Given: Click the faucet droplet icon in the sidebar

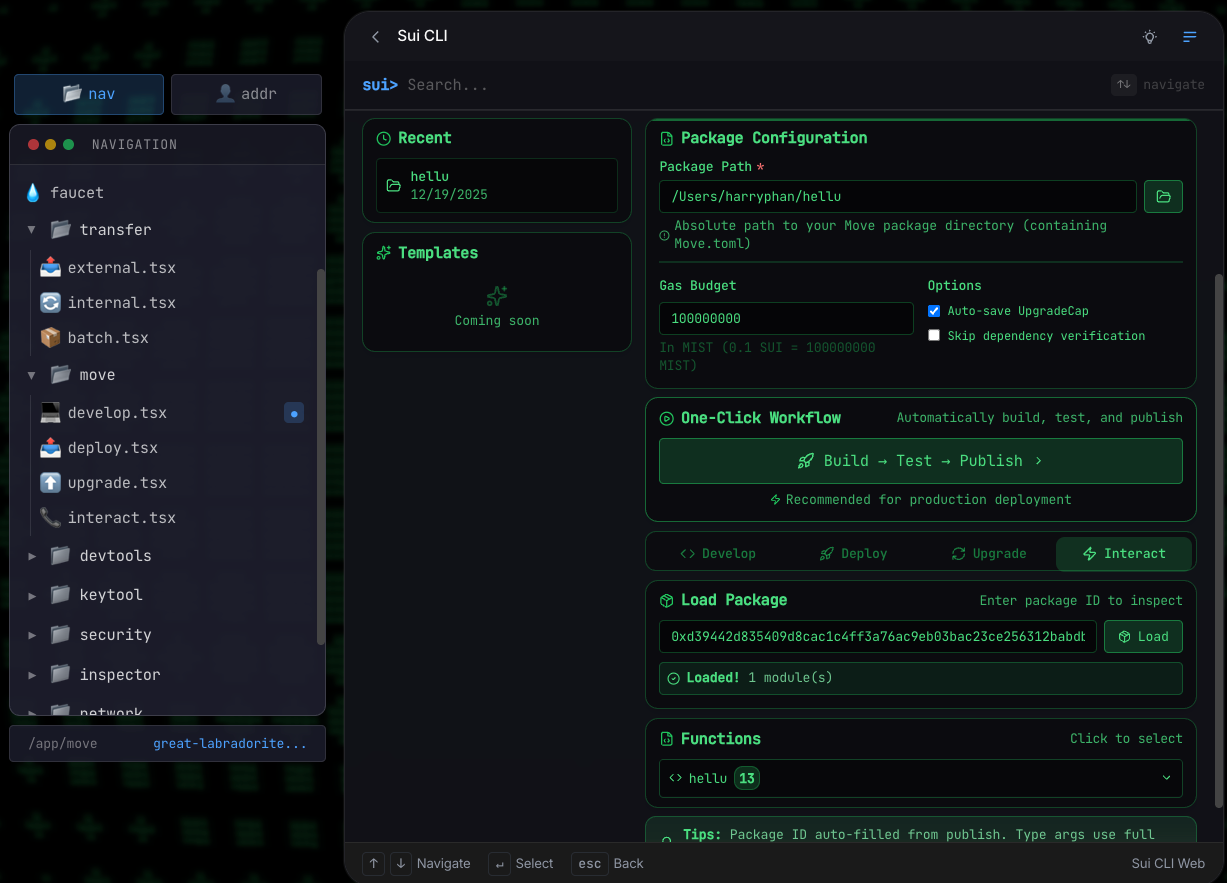Looking at the screenshot, I should pos(31,191).
